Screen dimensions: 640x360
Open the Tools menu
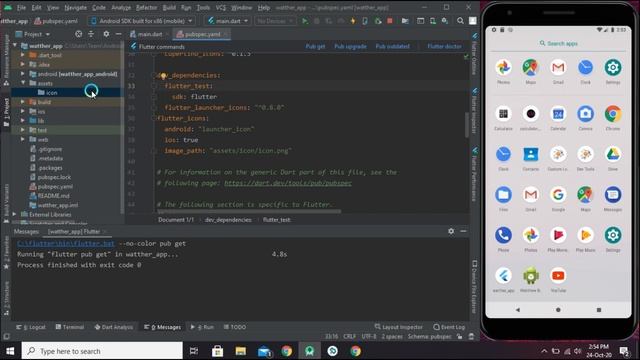click(203, 8)
